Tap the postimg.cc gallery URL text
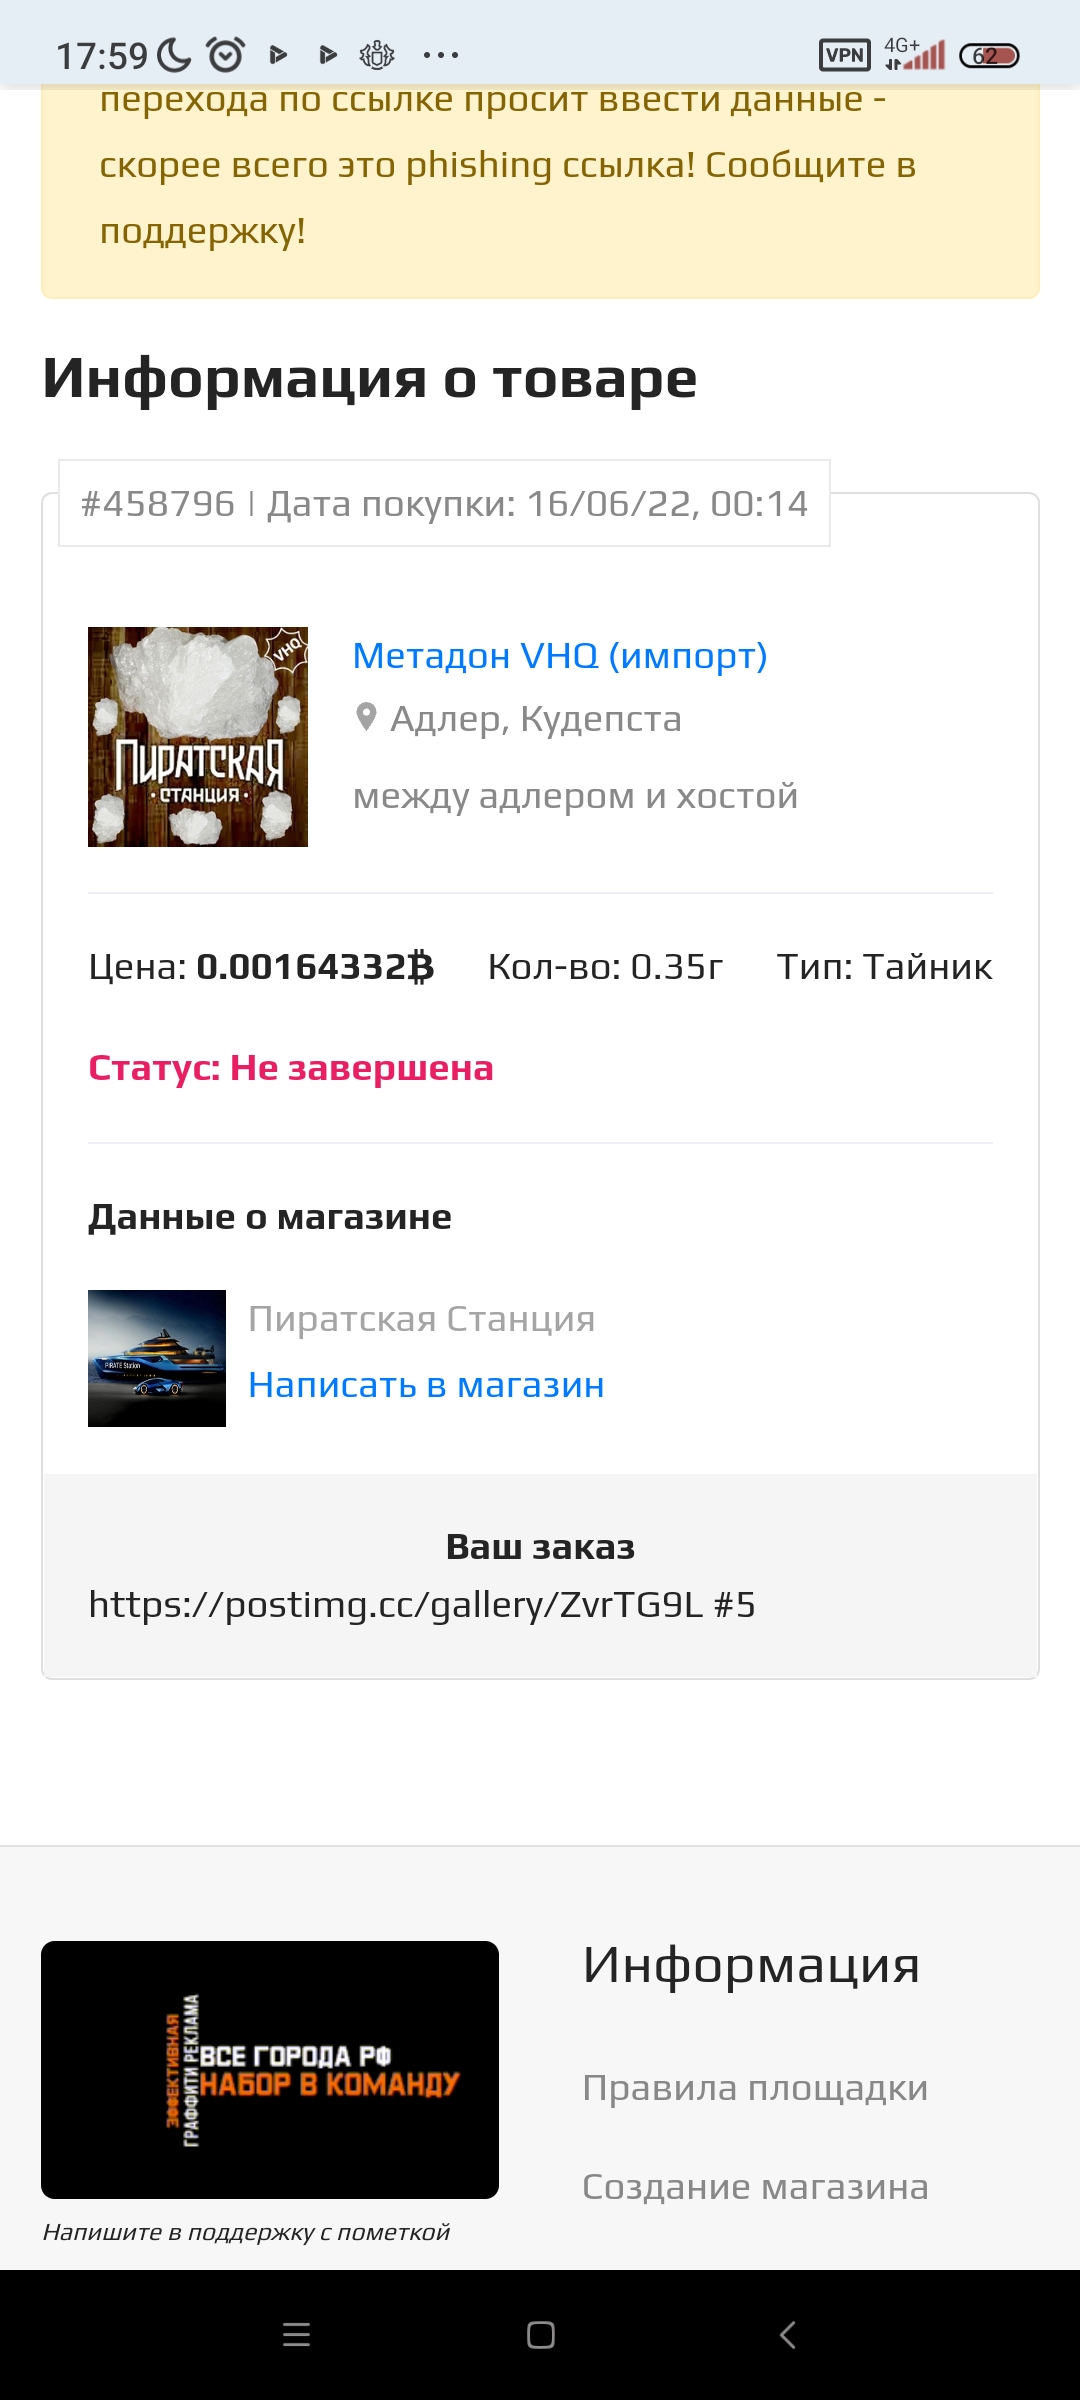The height and width of the screenshot is (2400, 1080). pos(422,1605)
